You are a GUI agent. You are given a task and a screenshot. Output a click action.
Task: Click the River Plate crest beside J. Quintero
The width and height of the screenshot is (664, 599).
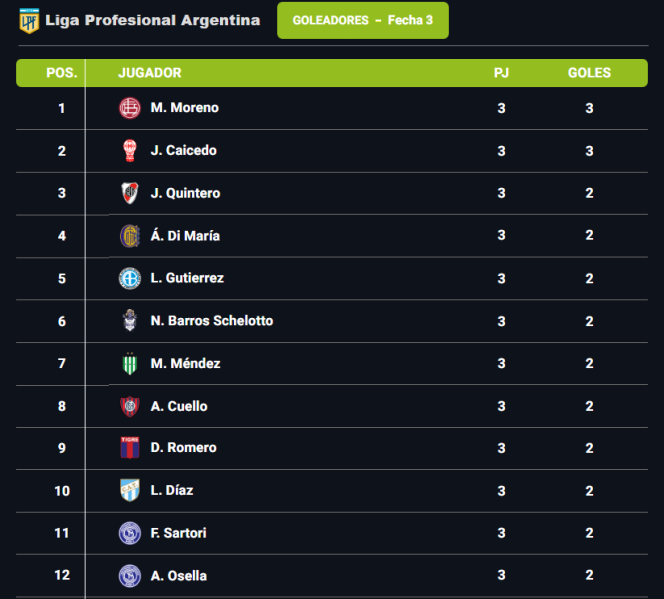(x=130, y=193)
